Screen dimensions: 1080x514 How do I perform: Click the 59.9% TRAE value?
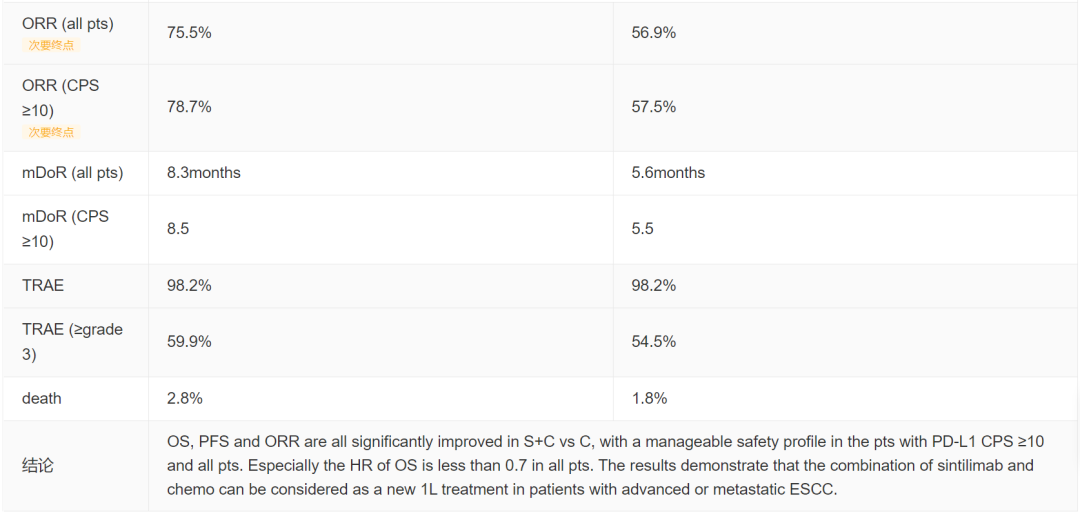(x=189, y=342)
